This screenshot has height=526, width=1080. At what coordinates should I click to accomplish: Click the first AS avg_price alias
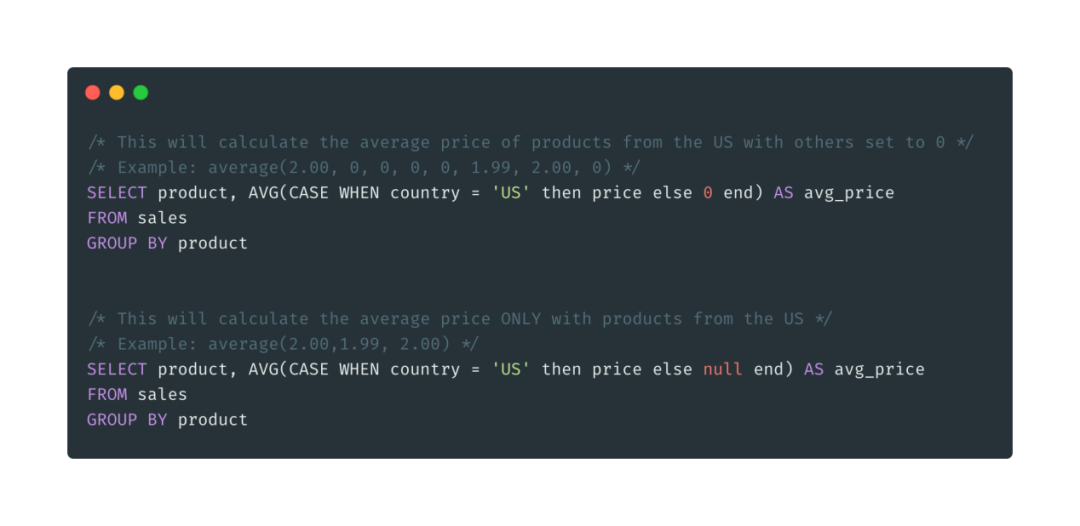(x=833, y=193)
